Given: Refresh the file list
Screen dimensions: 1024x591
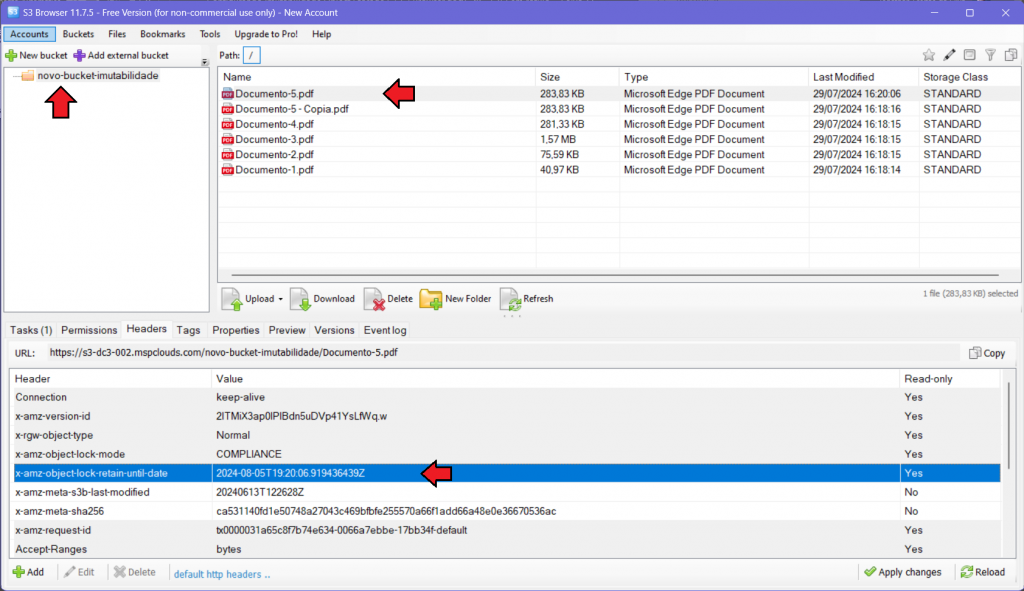Looking at the screenshot, I should tap(527, 299).
